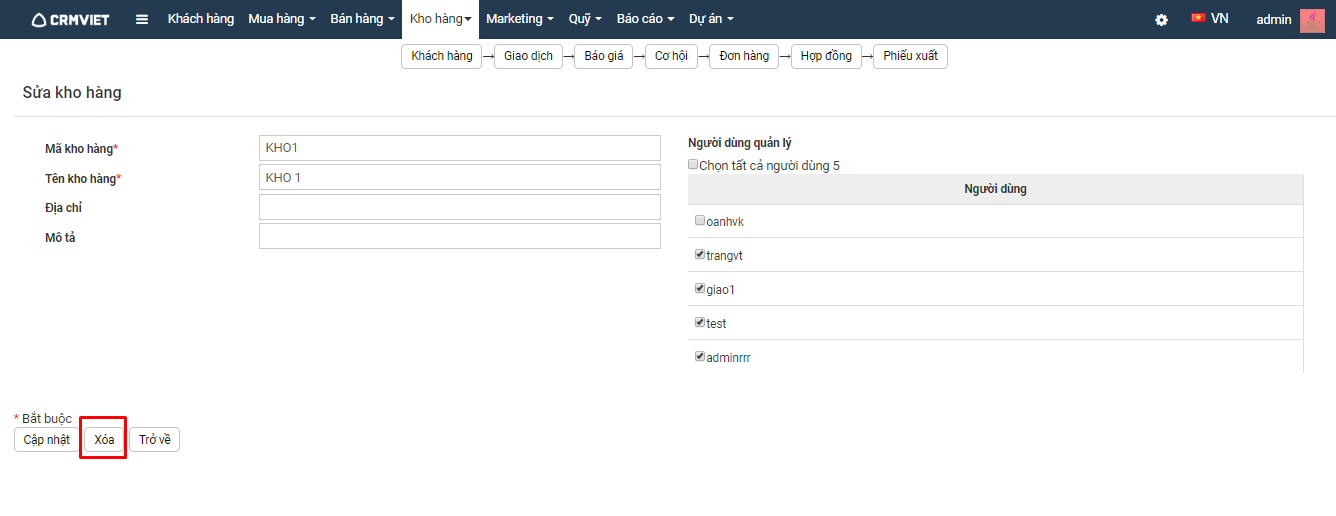Screen dimensions: 1336x516
Task: Focus the Địa chỉ input field
Action: click(x=460, y=207)
